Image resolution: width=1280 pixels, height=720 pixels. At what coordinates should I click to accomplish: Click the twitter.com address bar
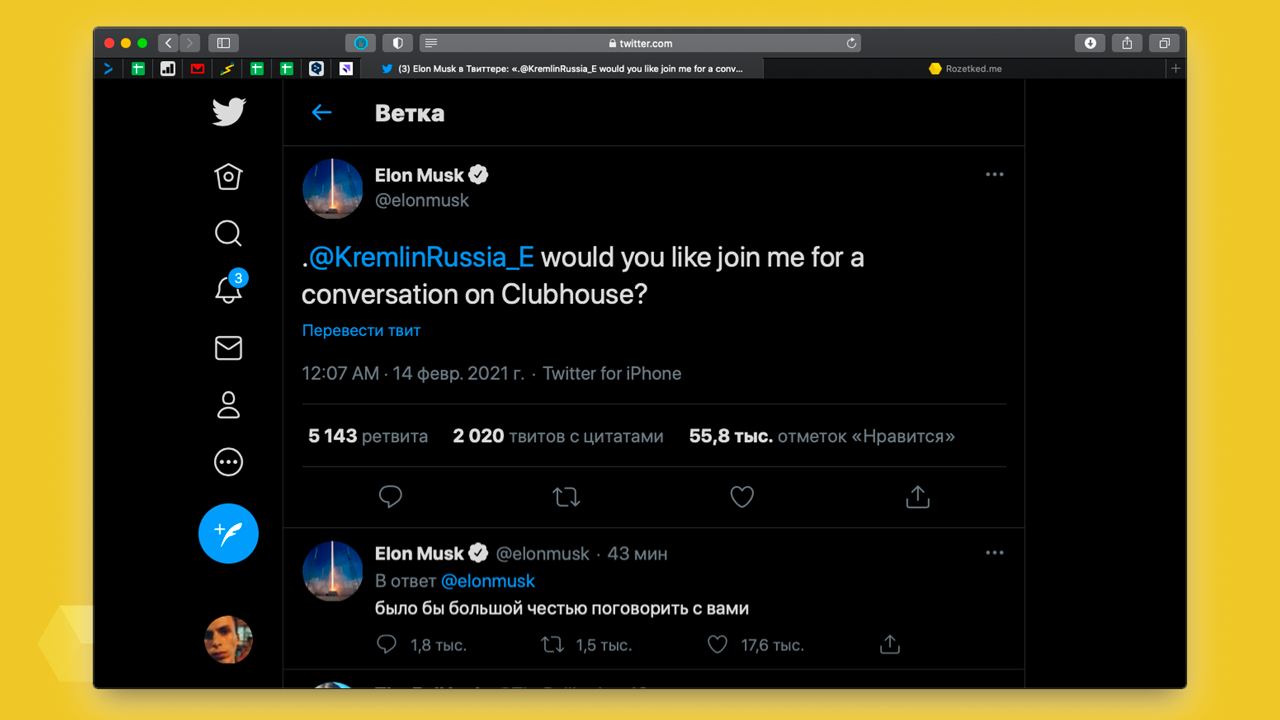[639, 43]
